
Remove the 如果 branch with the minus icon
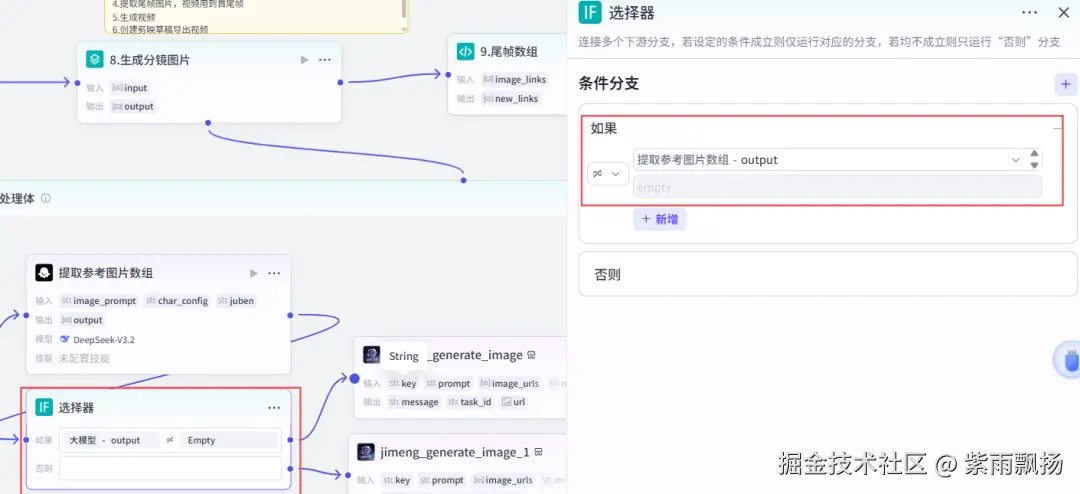click(x=1057, y=128)
